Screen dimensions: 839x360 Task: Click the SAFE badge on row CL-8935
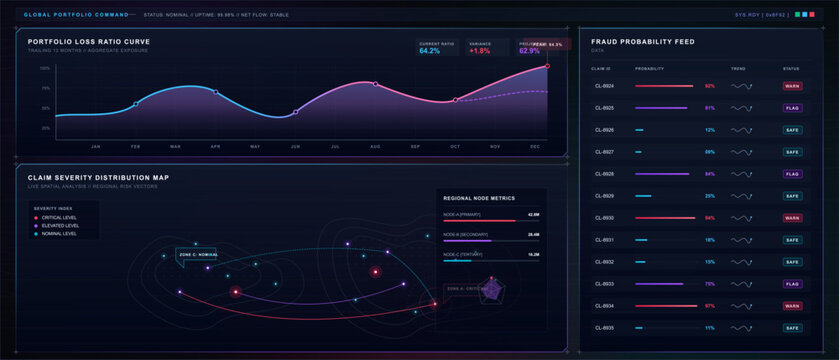pos(792,328)
